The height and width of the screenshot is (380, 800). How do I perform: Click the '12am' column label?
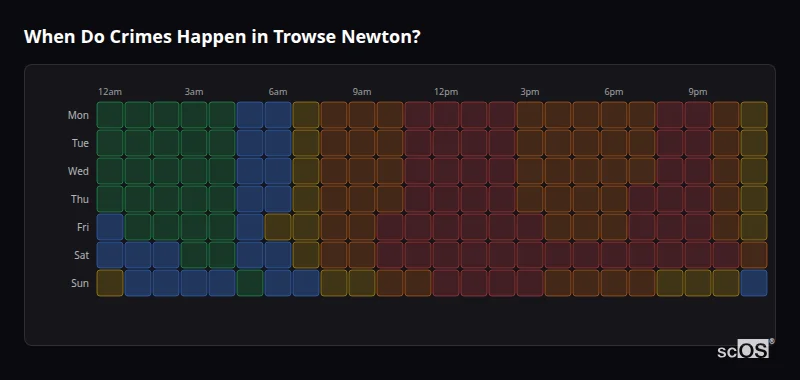coord(110,92)
